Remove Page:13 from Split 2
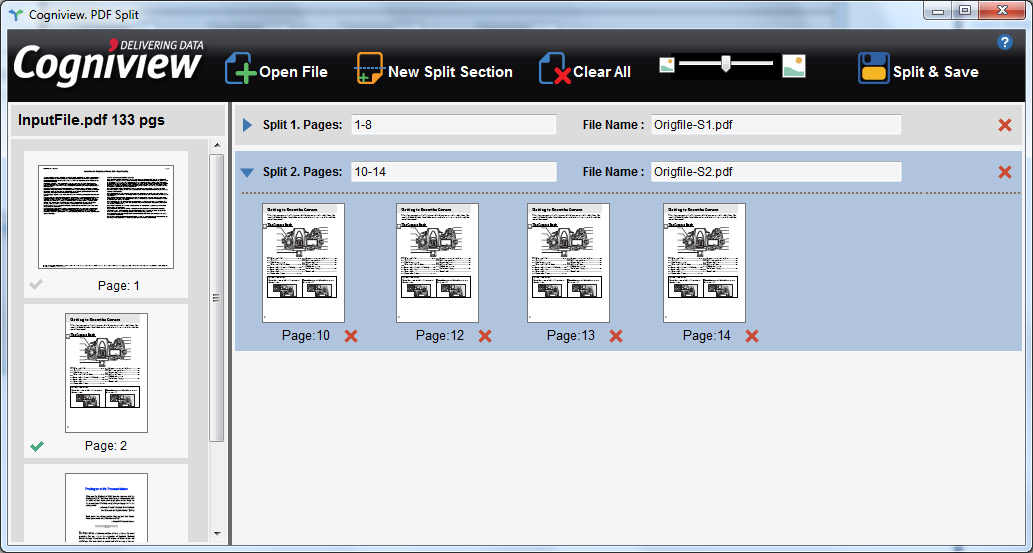The image size is (1033, 553). tap(616, 336)
